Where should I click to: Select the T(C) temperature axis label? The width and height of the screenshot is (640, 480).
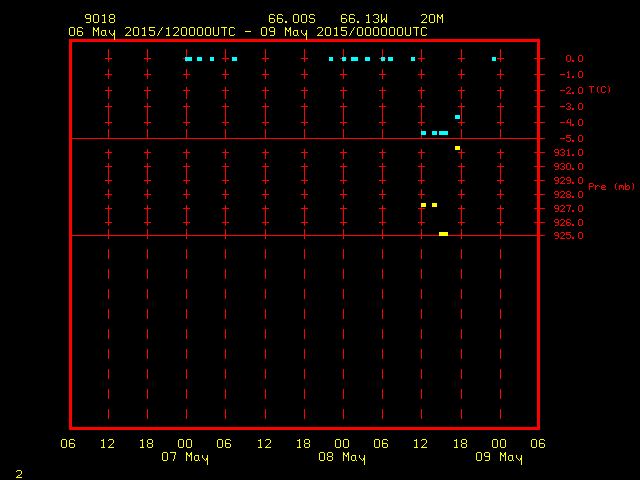[600, 90]
